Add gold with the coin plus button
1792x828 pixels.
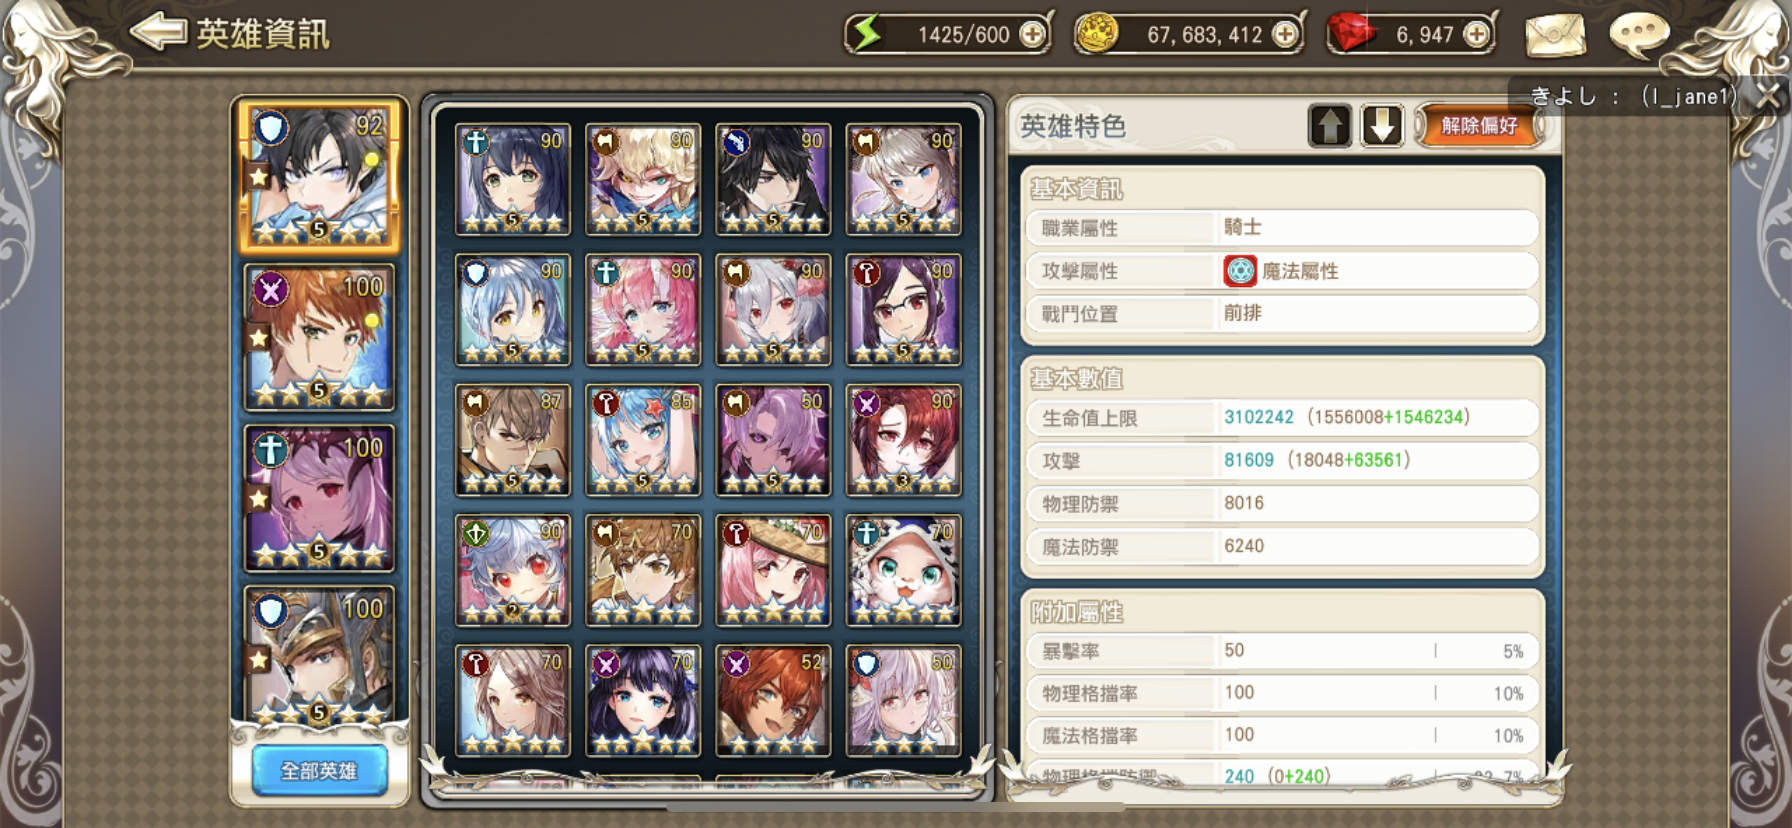(1285, 35)
